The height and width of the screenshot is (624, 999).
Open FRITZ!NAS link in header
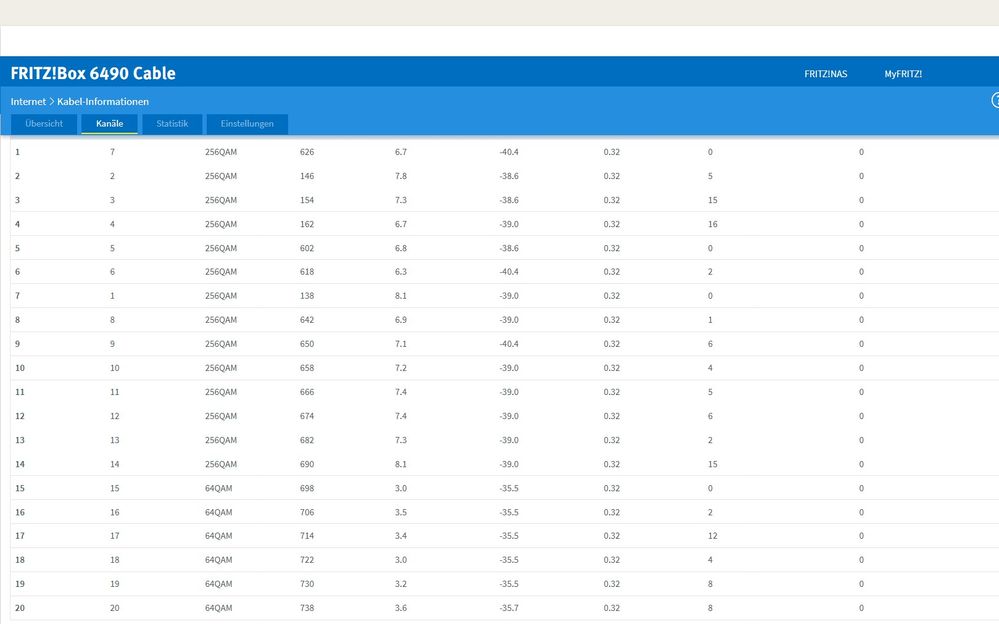[x=826, y=74]
